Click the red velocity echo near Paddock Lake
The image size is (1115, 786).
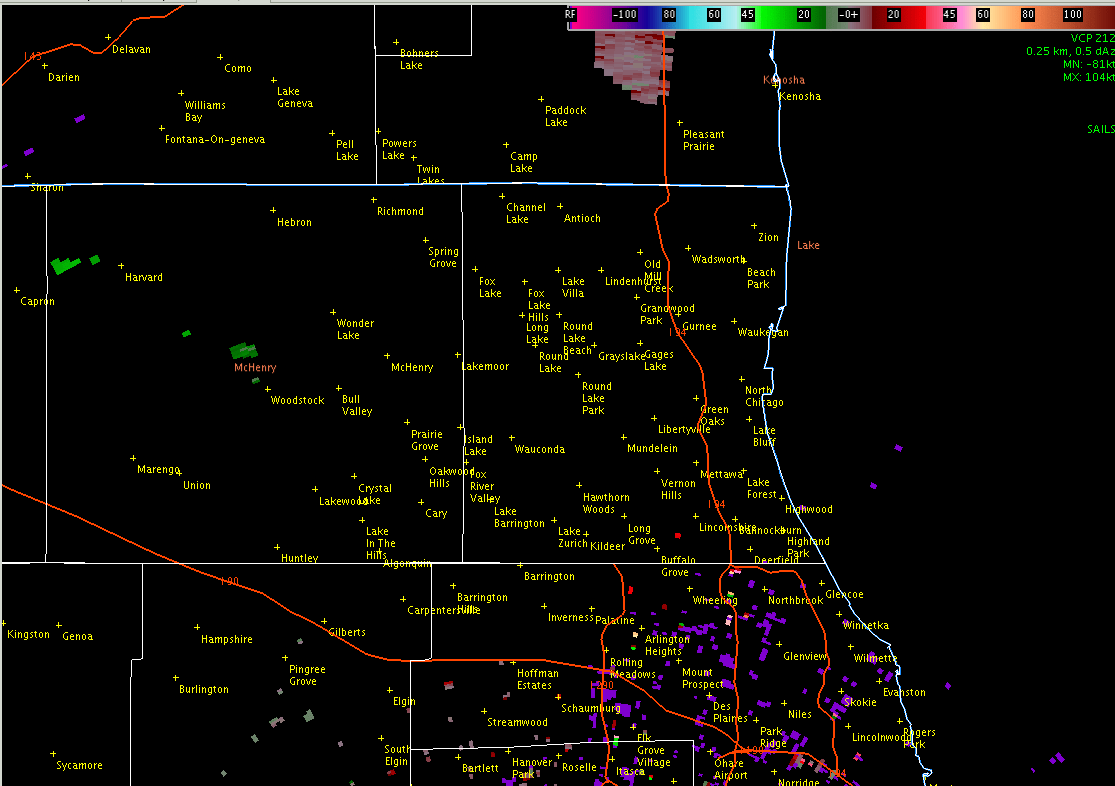click(x=632, y=64)
